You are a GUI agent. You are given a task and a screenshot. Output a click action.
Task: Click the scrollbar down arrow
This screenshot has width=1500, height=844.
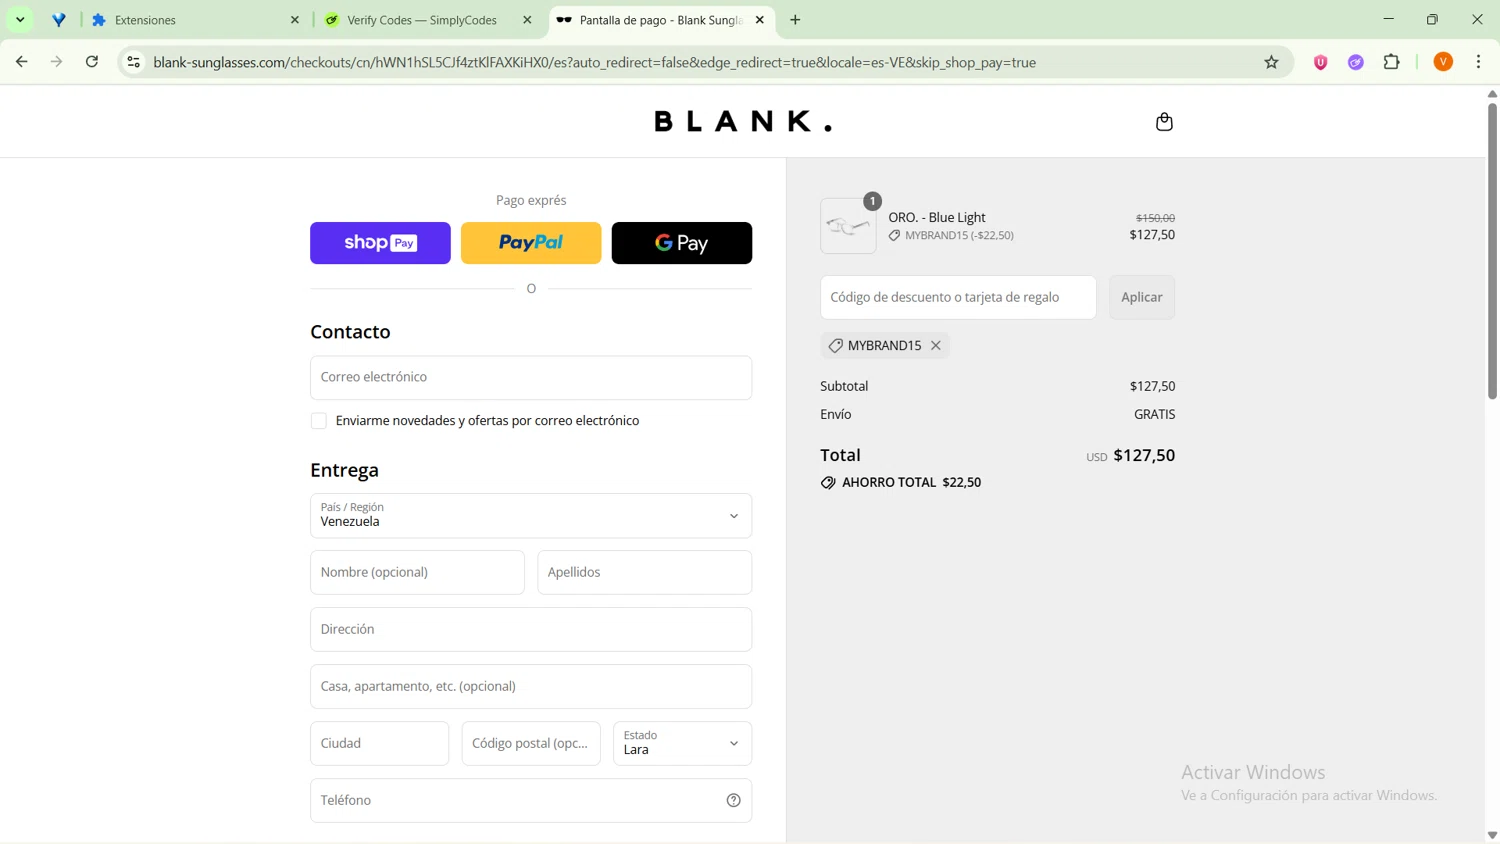point(1492,835)
